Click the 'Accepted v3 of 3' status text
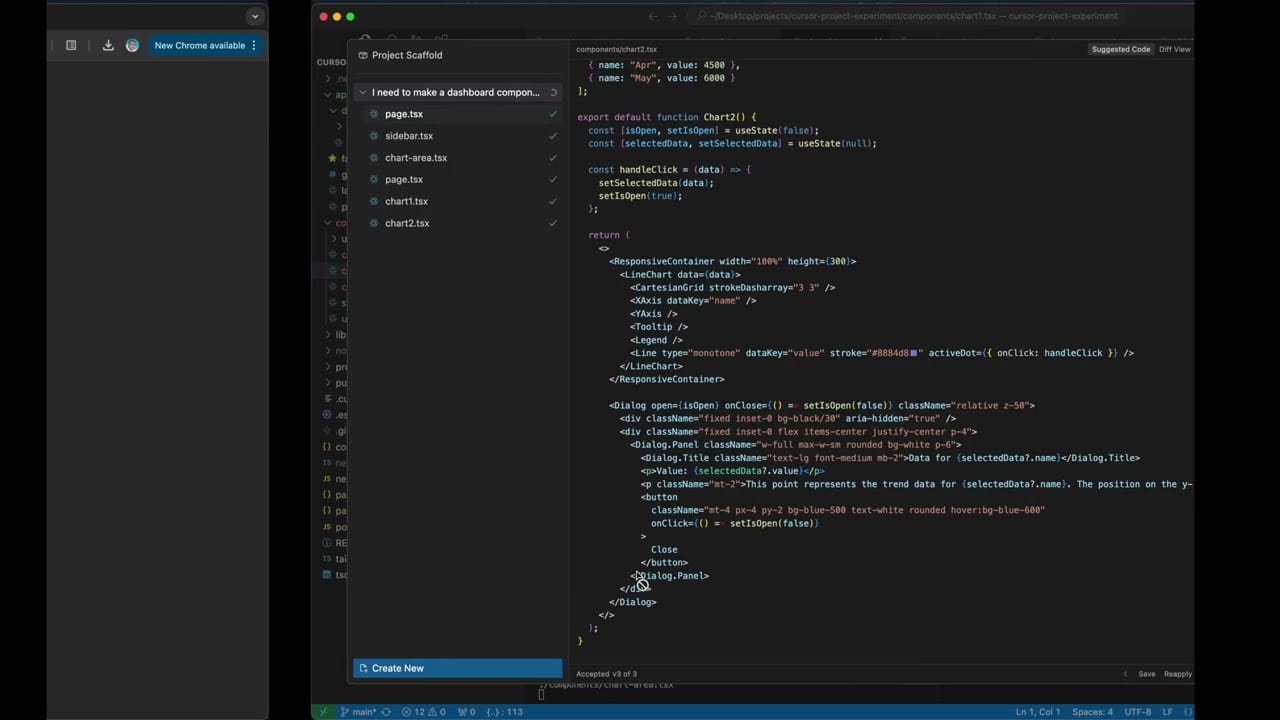1280x720 pixels. click(x=606, y=674)
